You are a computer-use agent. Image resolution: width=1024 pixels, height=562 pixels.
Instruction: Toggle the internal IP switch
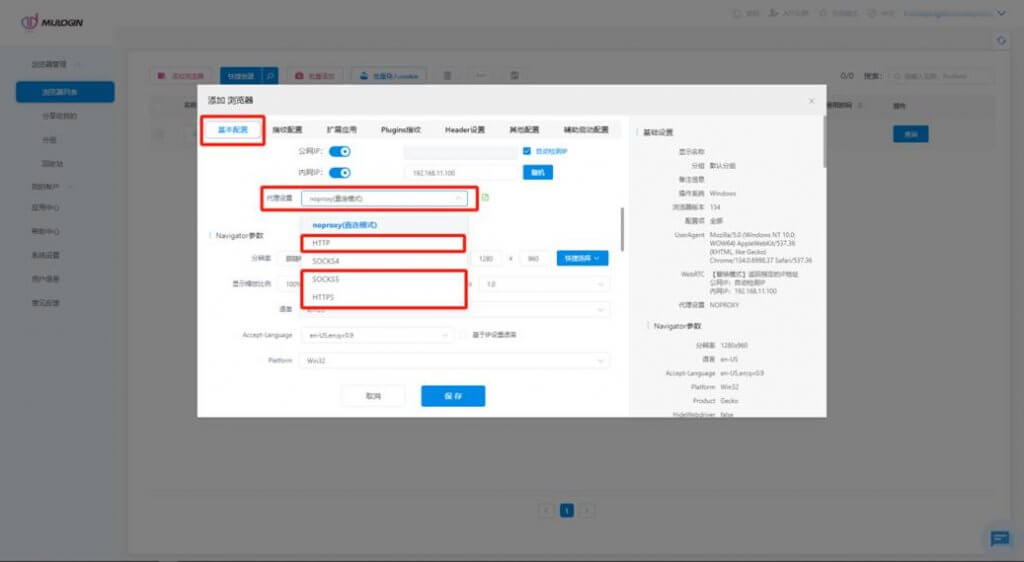tap(340, 173)
